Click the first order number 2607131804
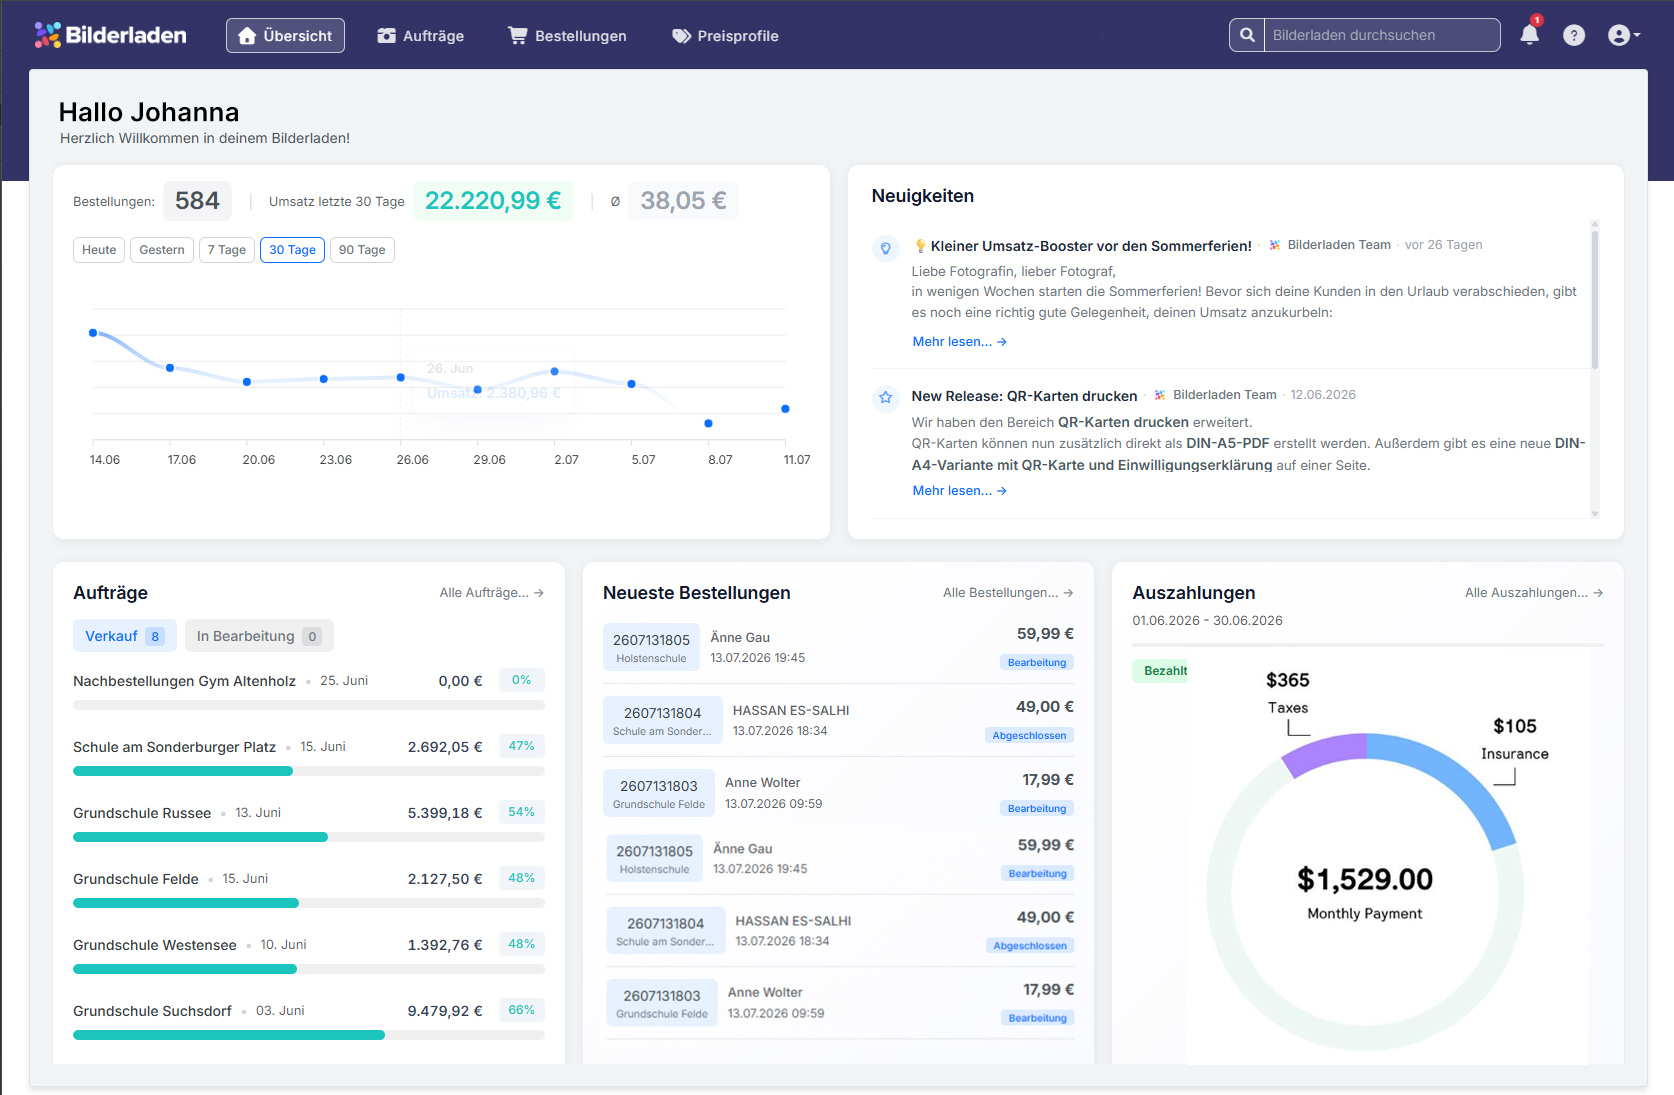 tap(662, 713)
